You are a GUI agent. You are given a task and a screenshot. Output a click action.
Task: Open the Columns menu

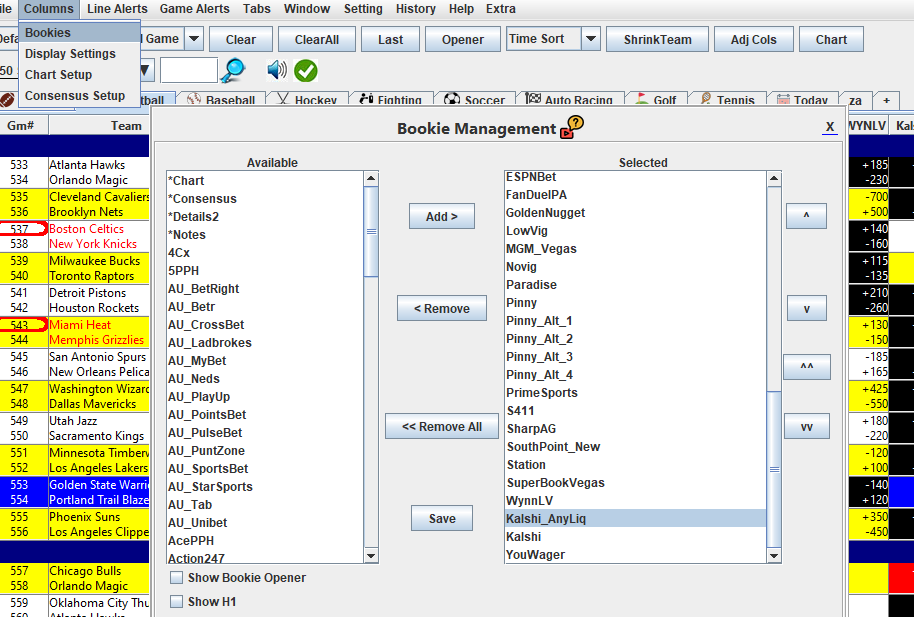49,9
